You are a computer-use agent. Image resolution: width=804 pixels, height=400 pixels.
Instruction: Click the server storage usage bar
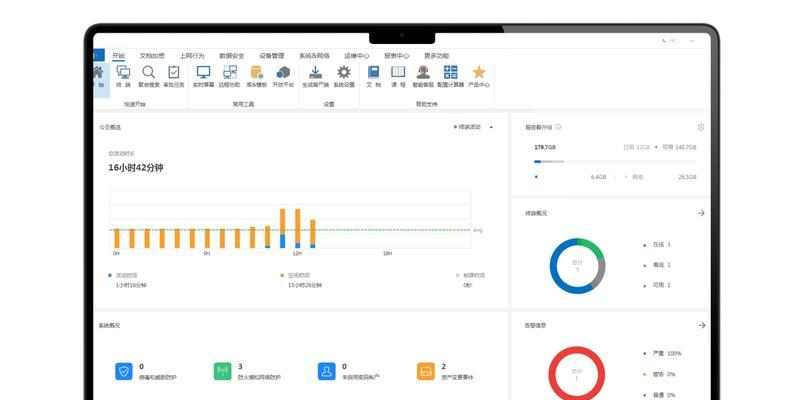click(x=615, y=162)
